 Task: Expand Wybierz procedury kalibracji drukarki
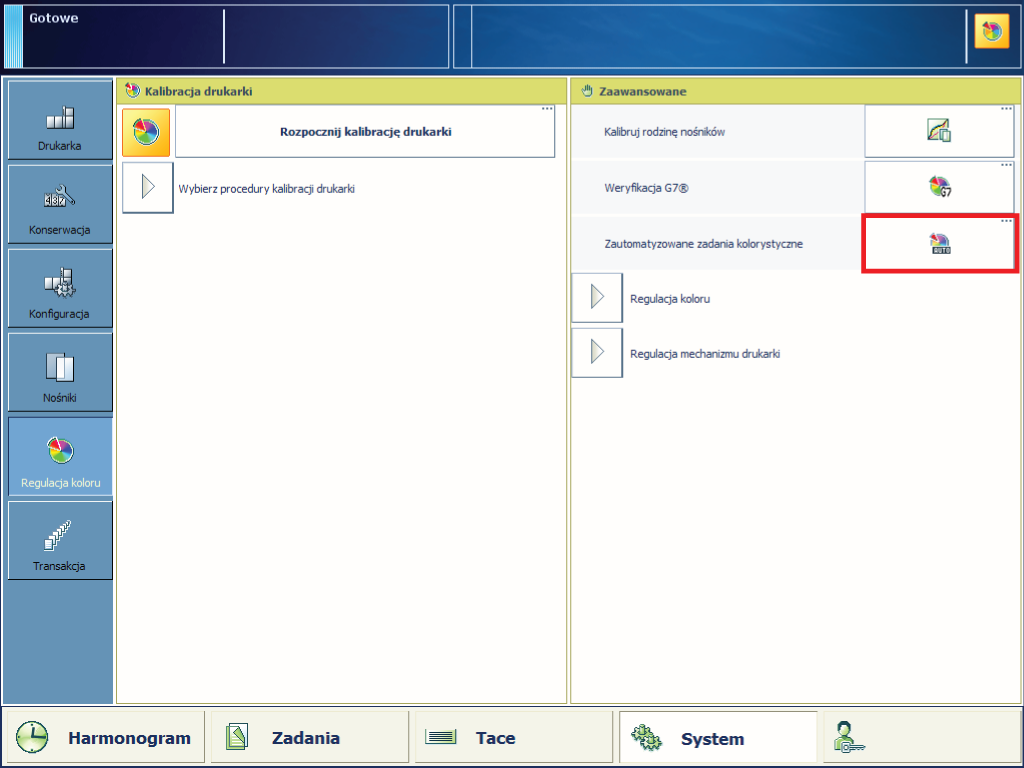[148, 188]
